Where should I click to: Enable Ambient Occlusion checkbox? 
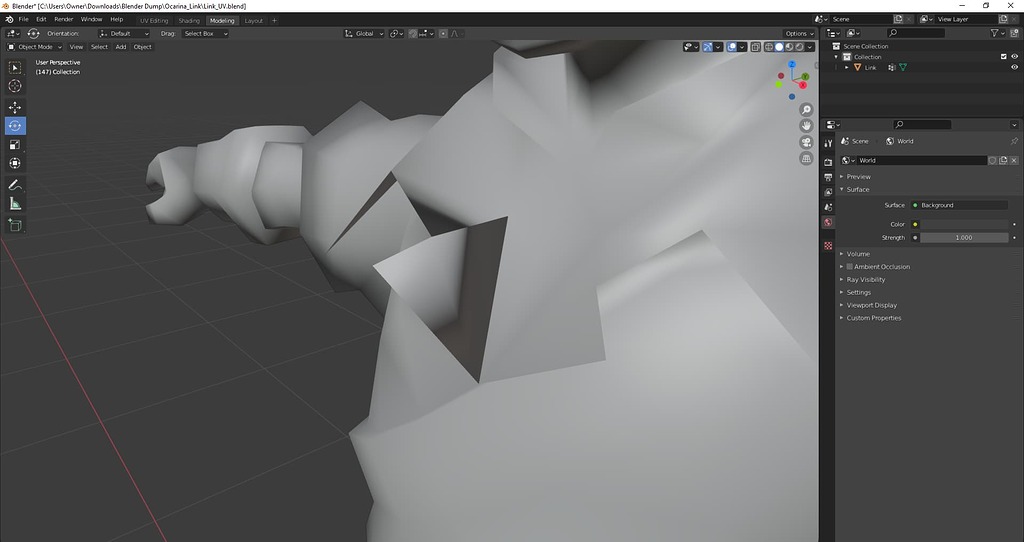pyautogui.click(x=850, y=266)
